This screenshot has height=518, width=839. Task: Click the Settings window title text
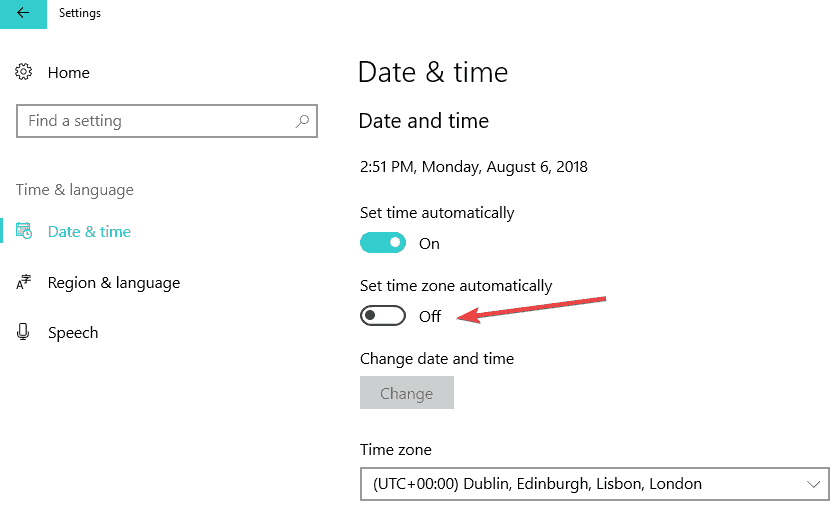(x=80, y=13)
